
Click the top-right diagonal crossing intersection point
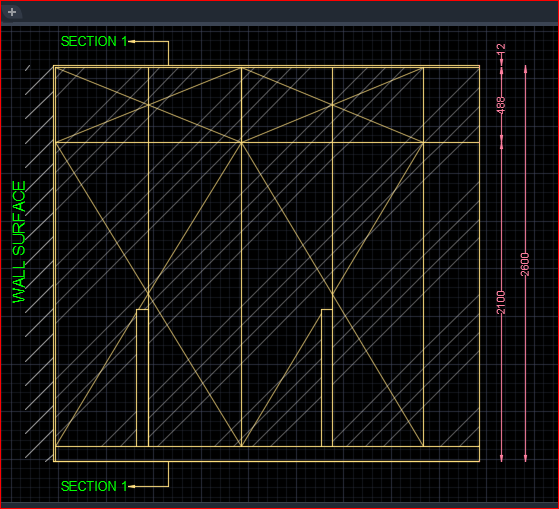tap(332, 105)
